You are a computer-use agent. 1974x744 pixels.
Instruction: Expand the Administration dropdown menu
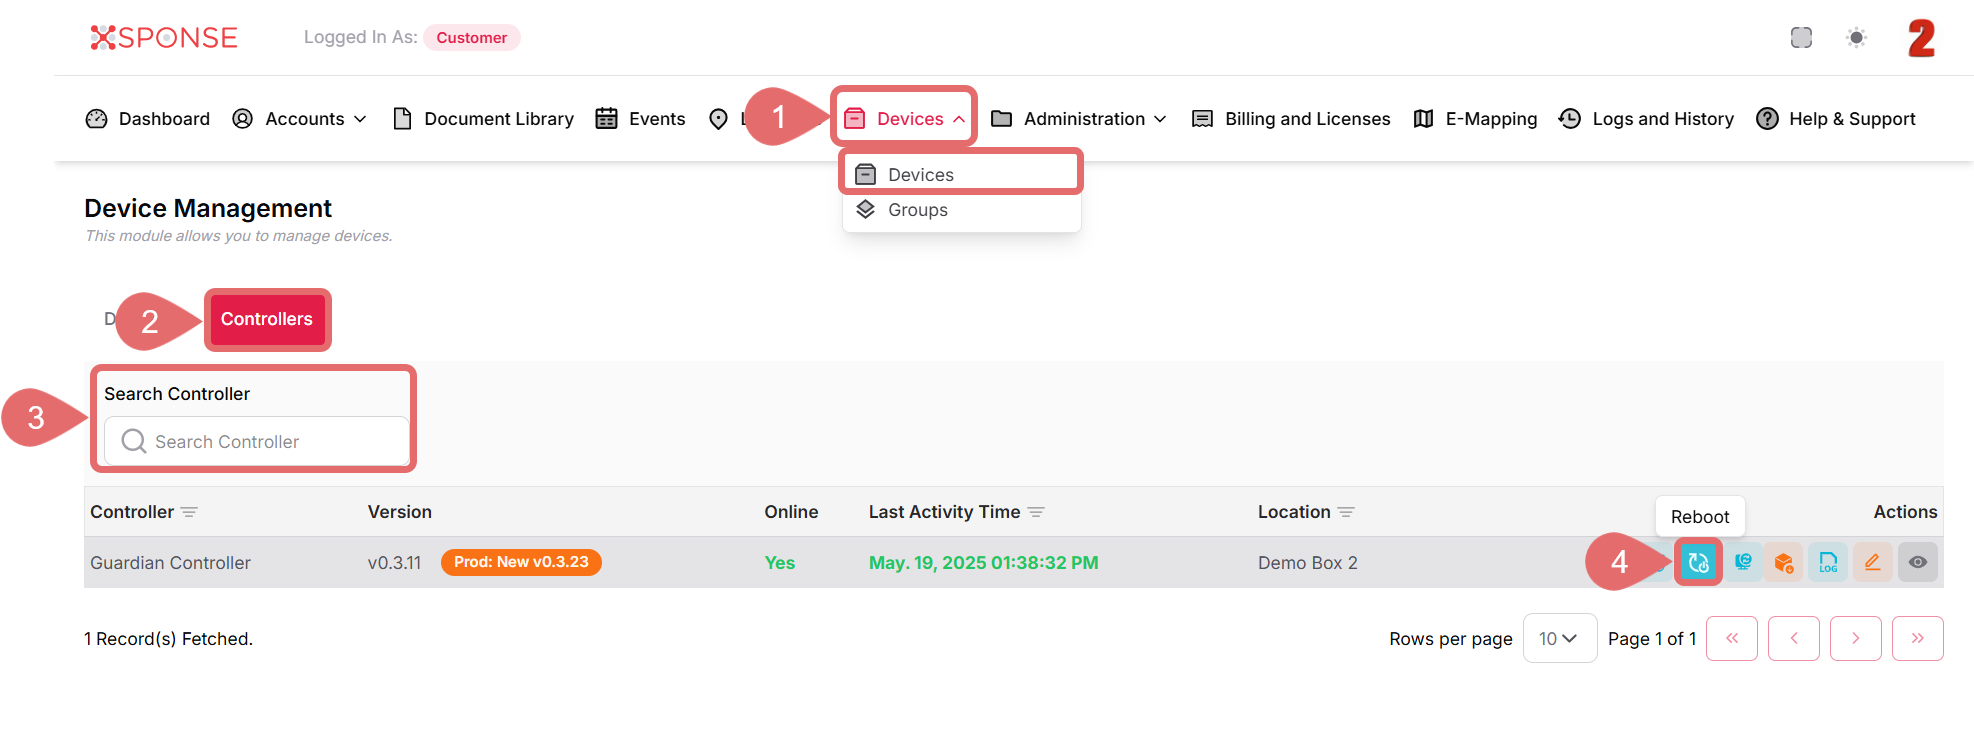pos(1078,119)
